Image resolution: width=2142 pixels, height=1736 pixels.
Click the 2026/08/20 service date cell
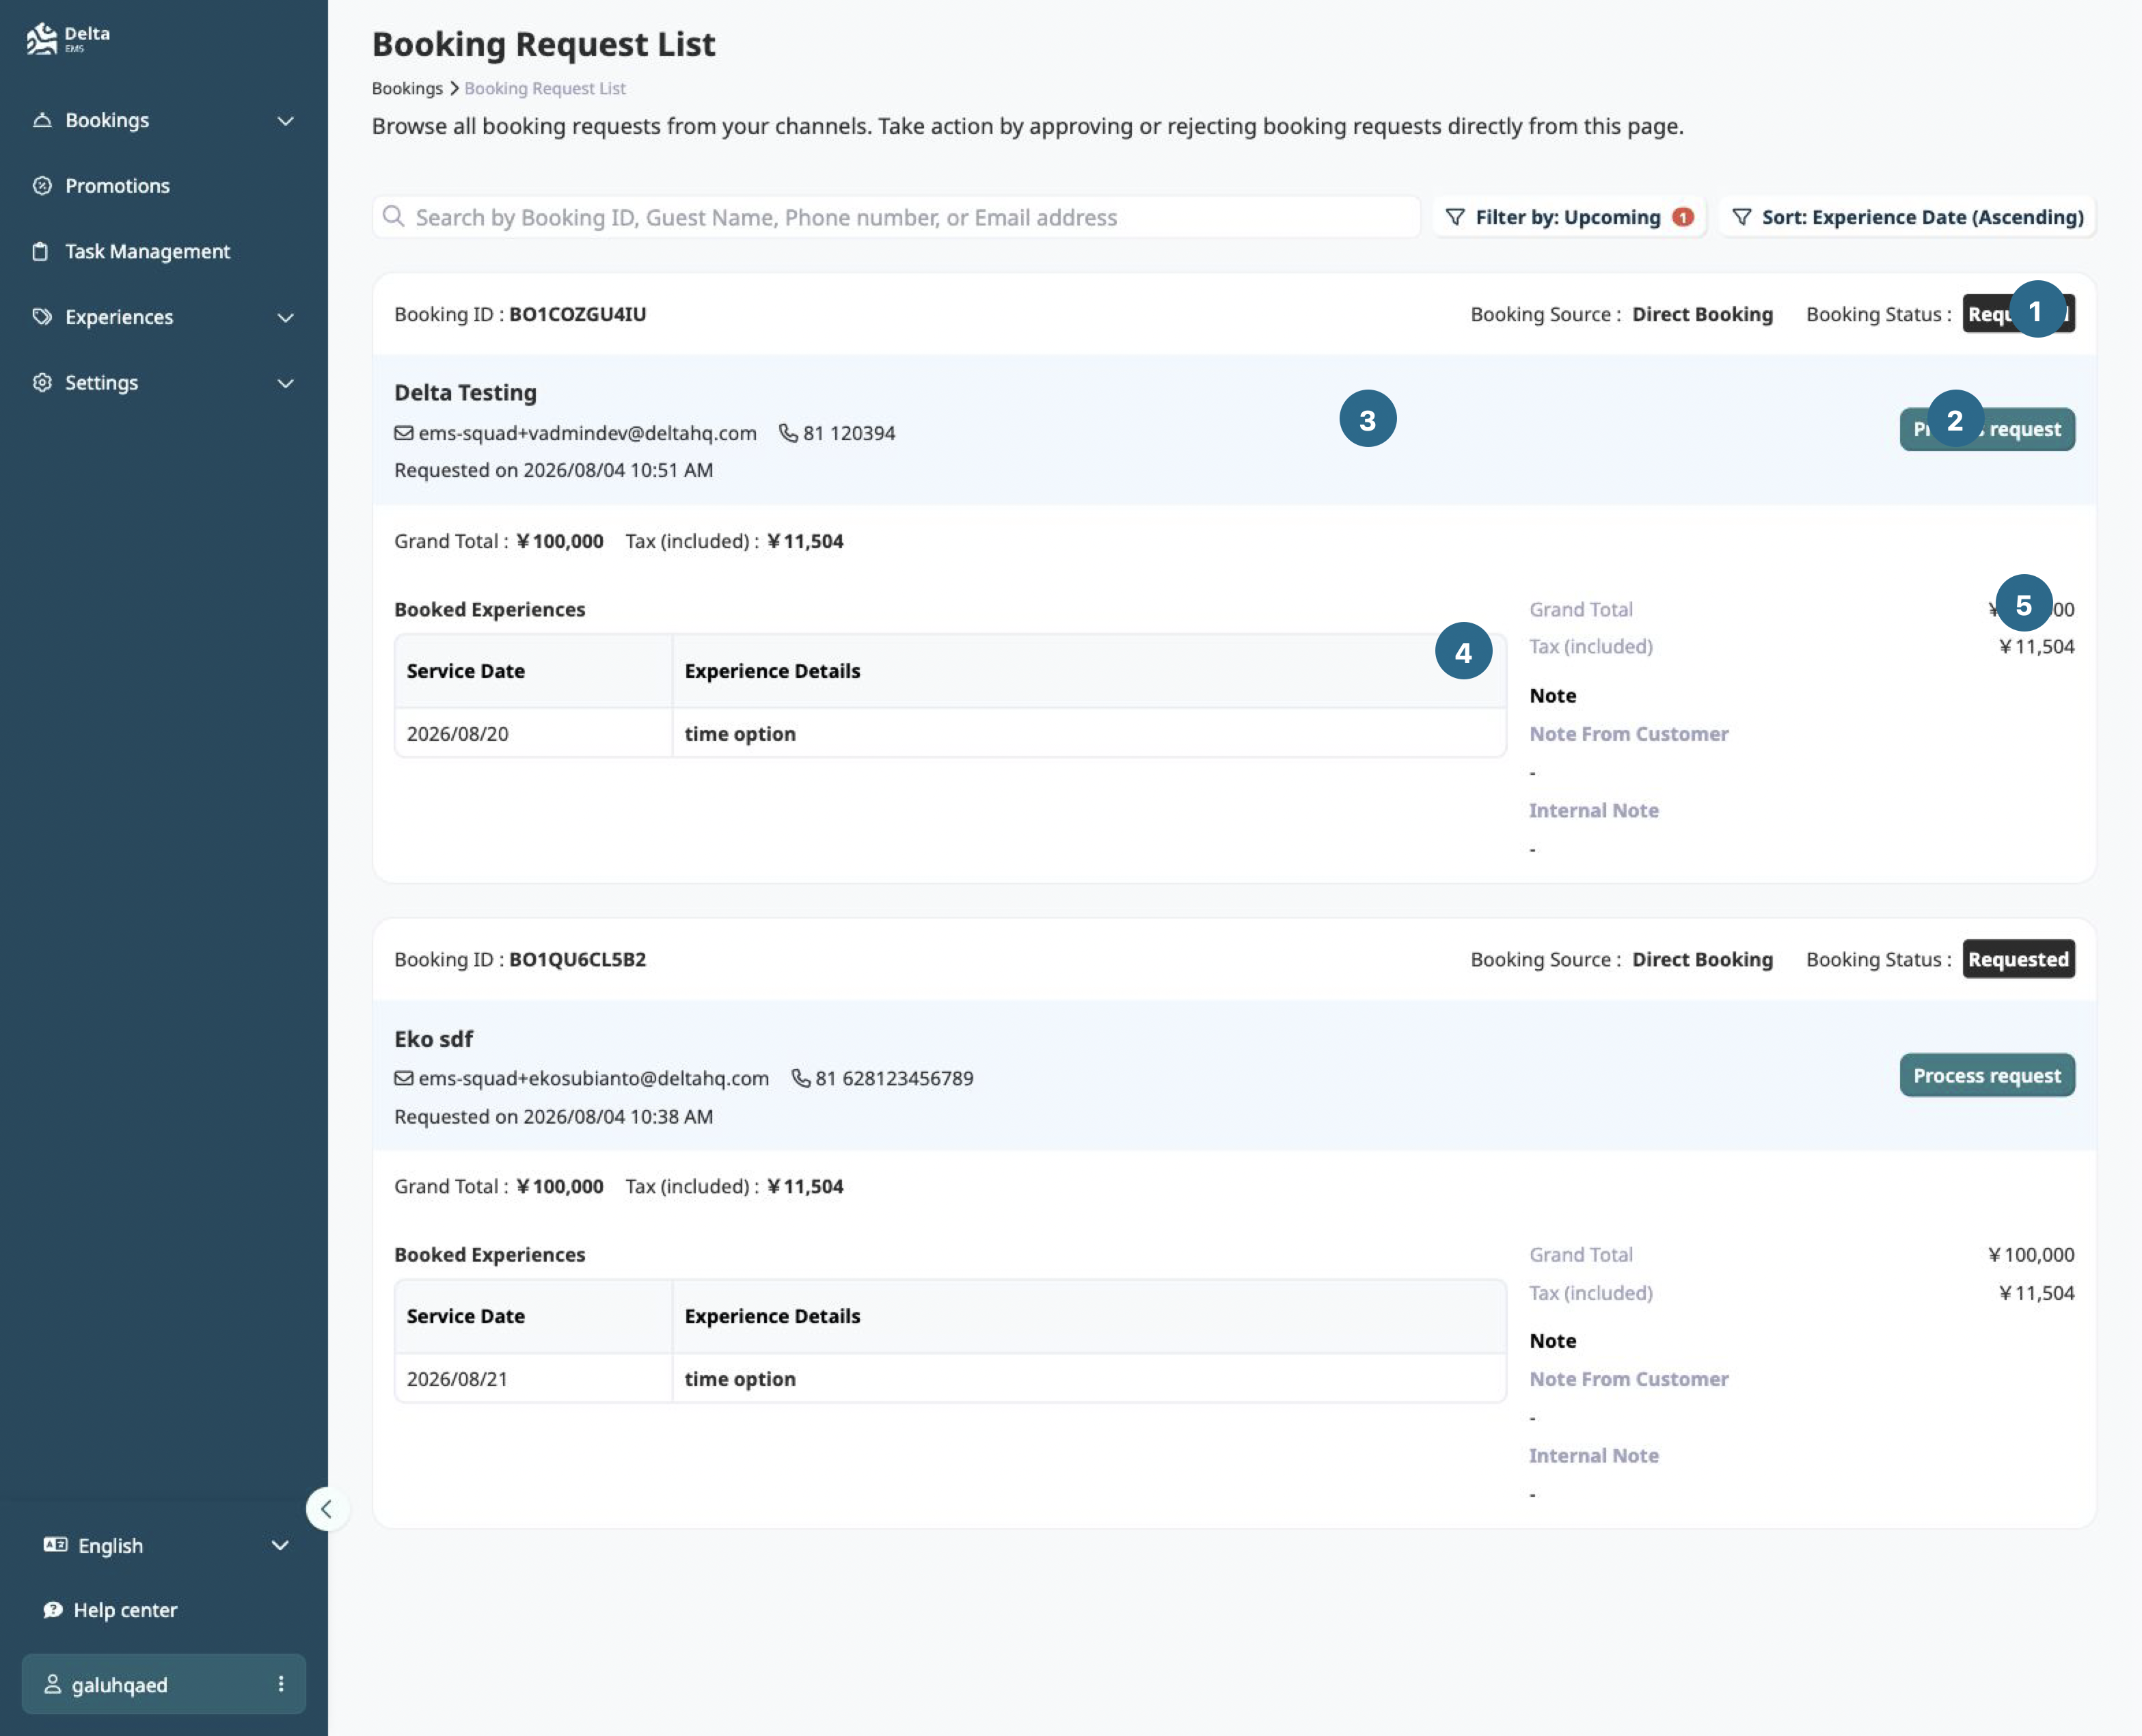pyautogui.click(x=534, y=733)
